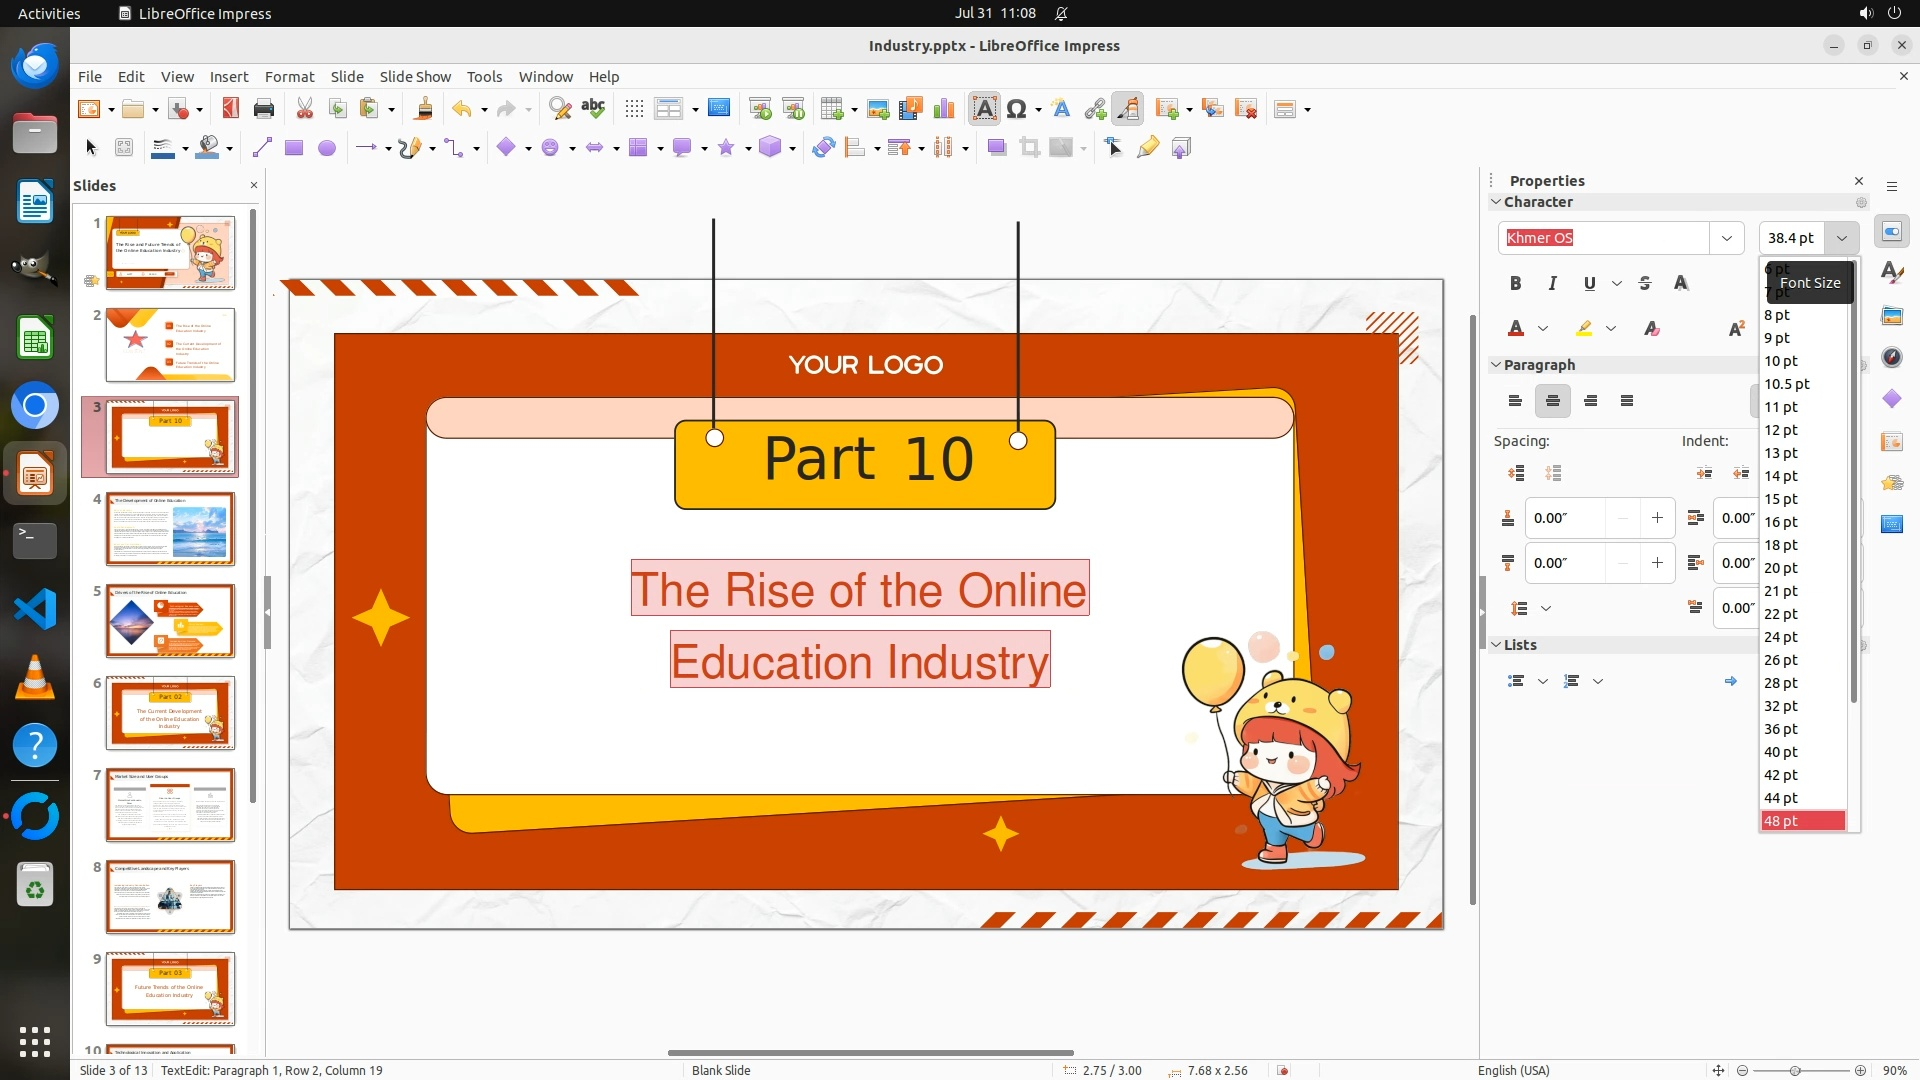Select the Ellipse shape tool
Screen dimensions: 1920x1080
point(326,148)
